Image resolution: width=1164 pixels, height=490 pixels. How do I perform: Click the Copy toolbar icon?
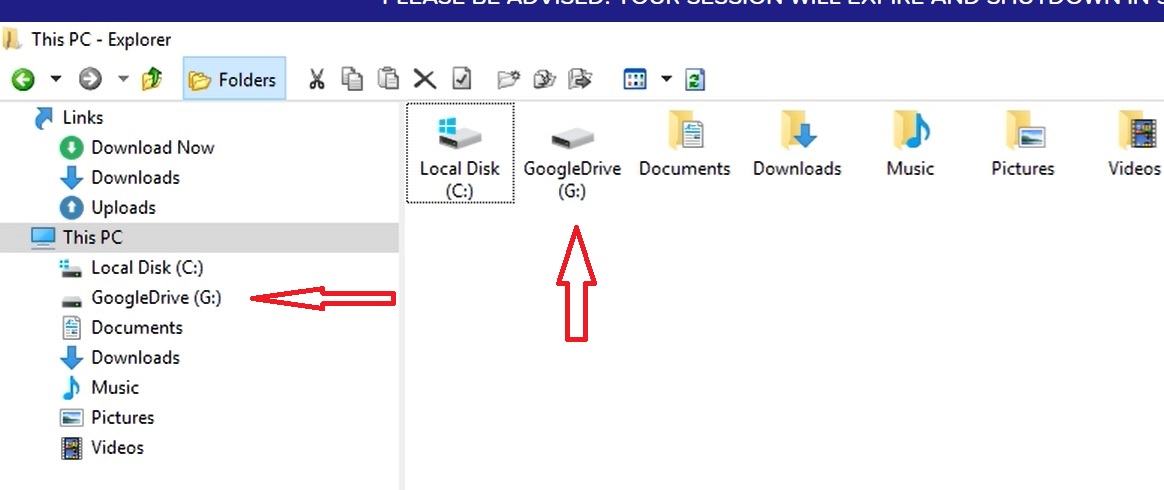coord(352,79)
